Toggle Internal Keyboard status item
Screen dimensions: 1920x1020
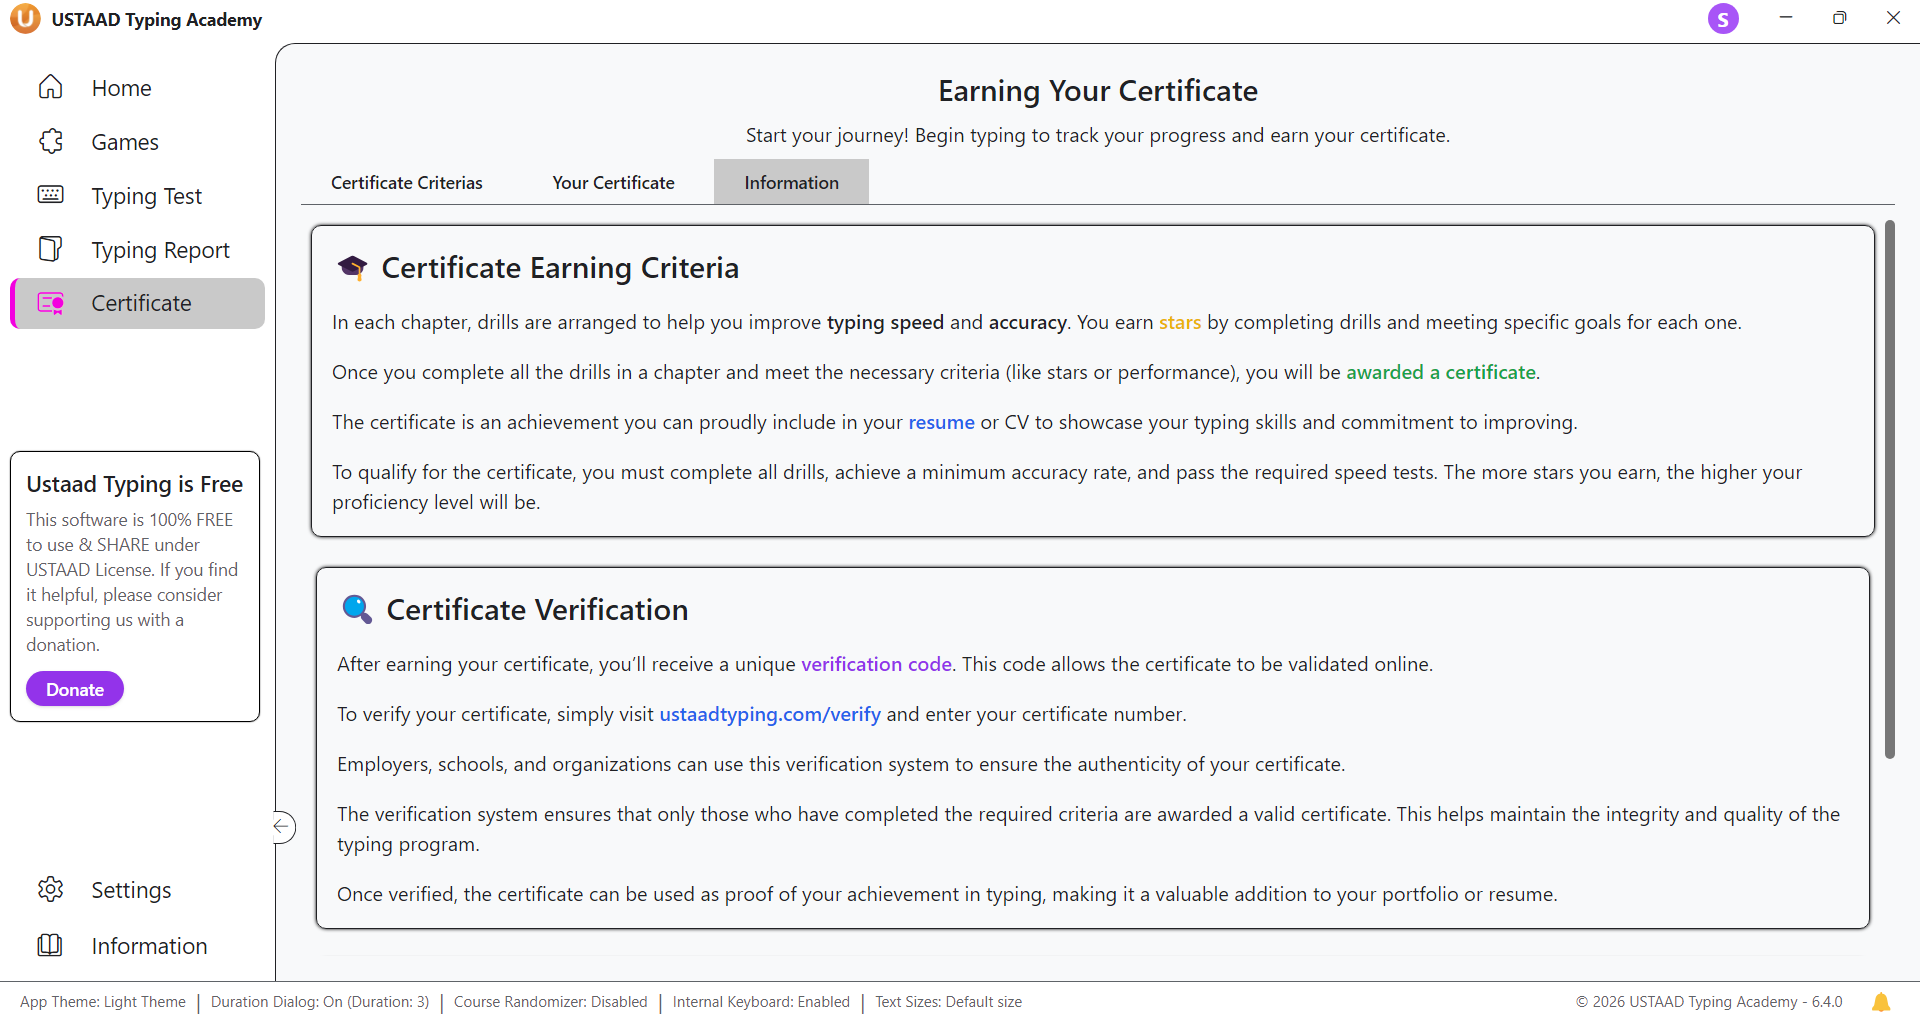click(761, 1002)
